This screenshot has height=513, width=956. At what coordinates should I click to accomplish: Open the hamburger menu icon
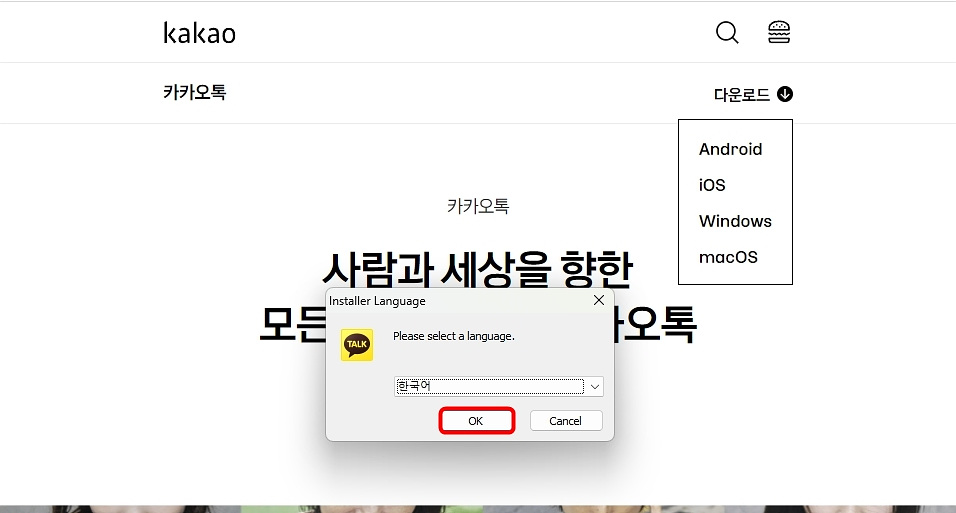coord(779,32)
